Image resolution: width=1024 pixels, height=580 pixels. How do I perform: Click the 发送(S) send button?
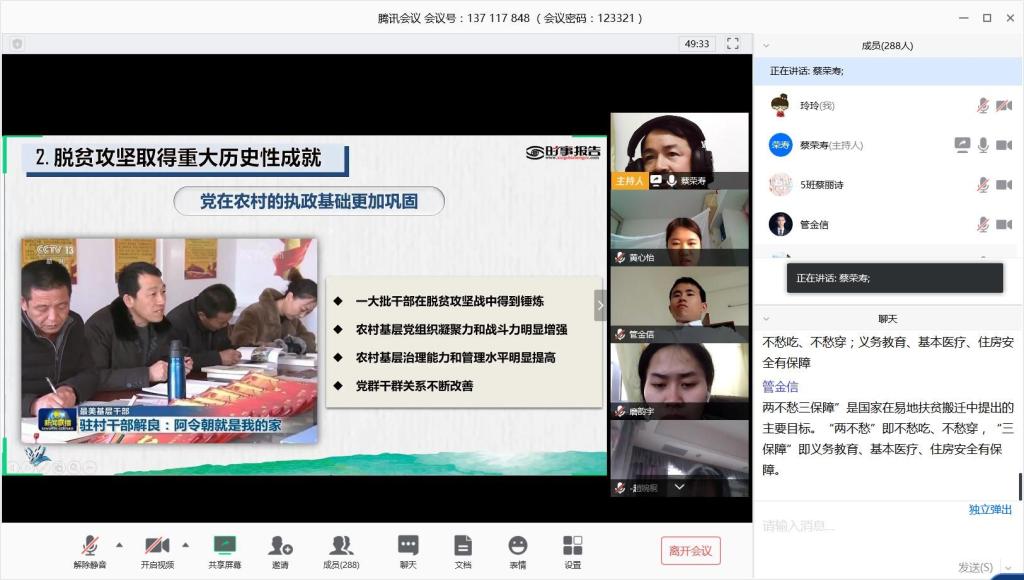pyautogui.click(x=975, y=567)
